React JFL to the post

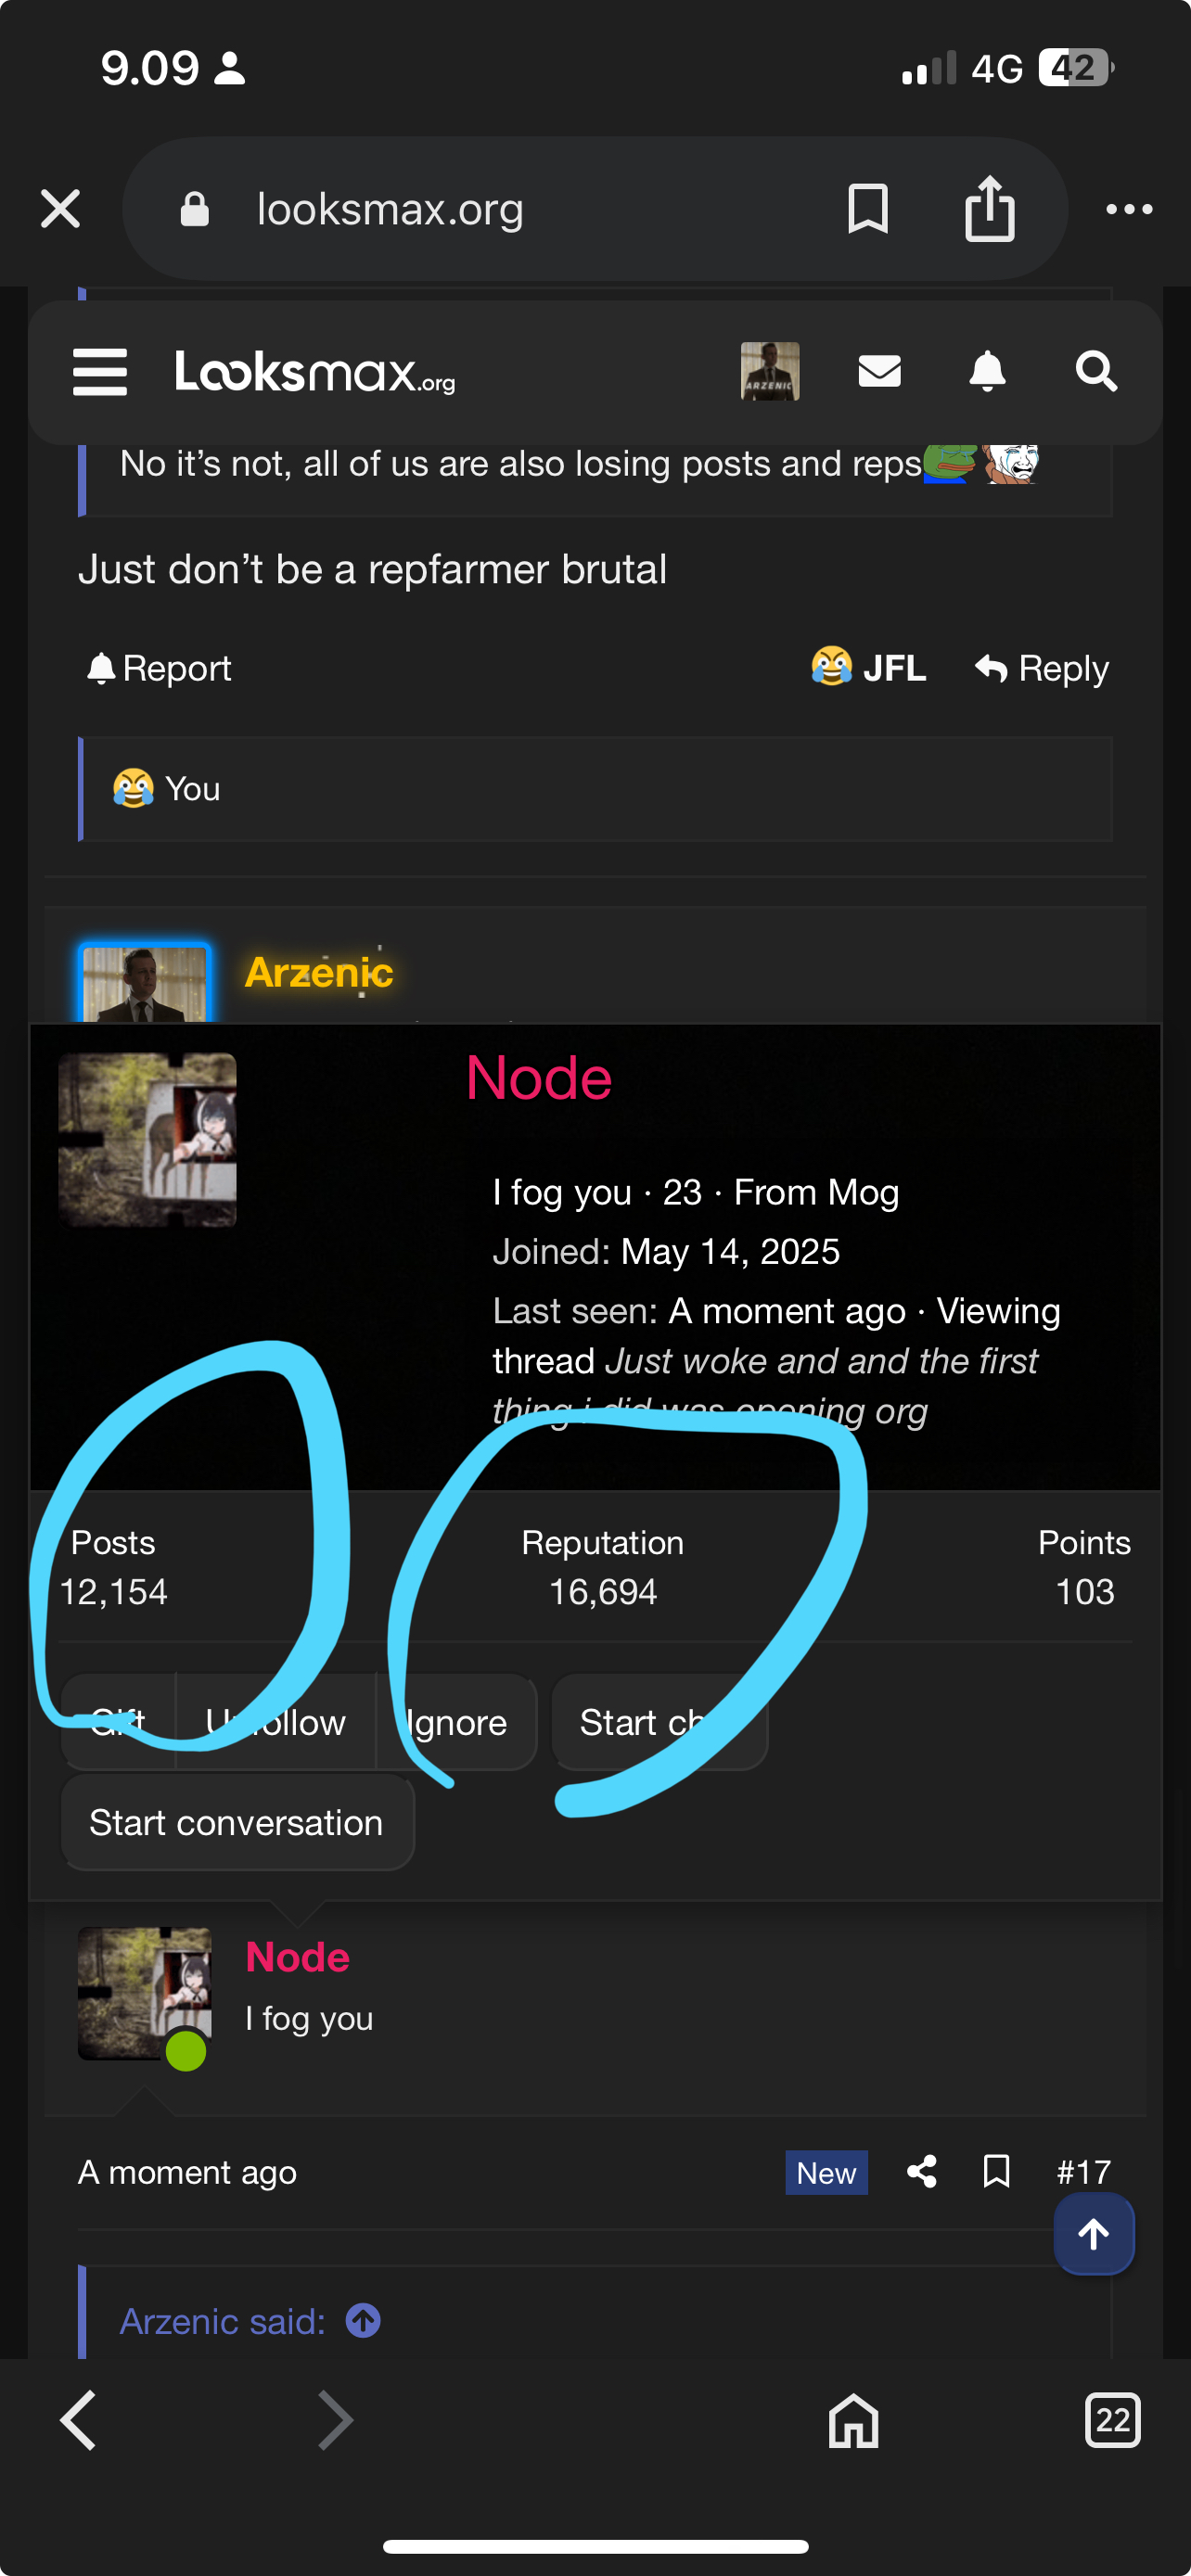pos(868,668)
